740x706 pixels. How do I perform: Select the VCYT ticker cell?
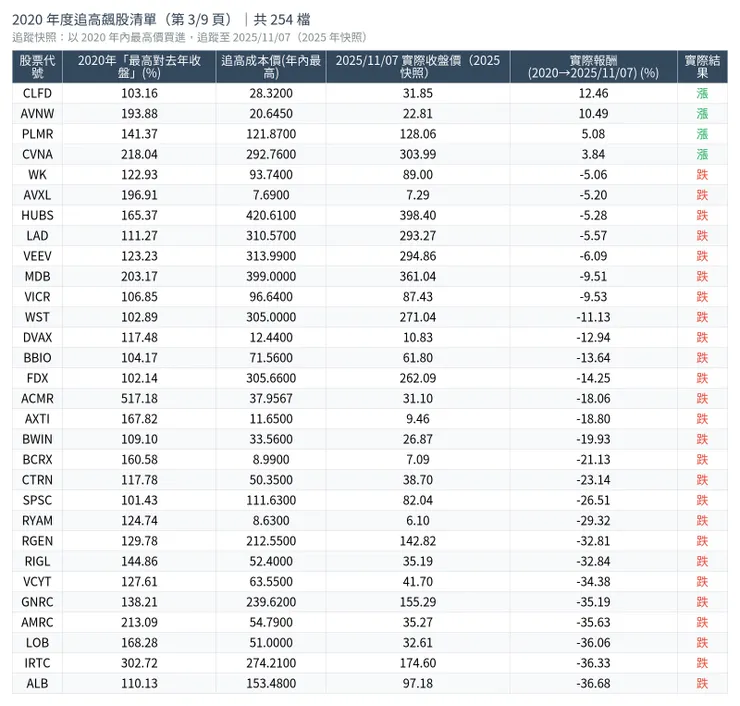point(37,581)
